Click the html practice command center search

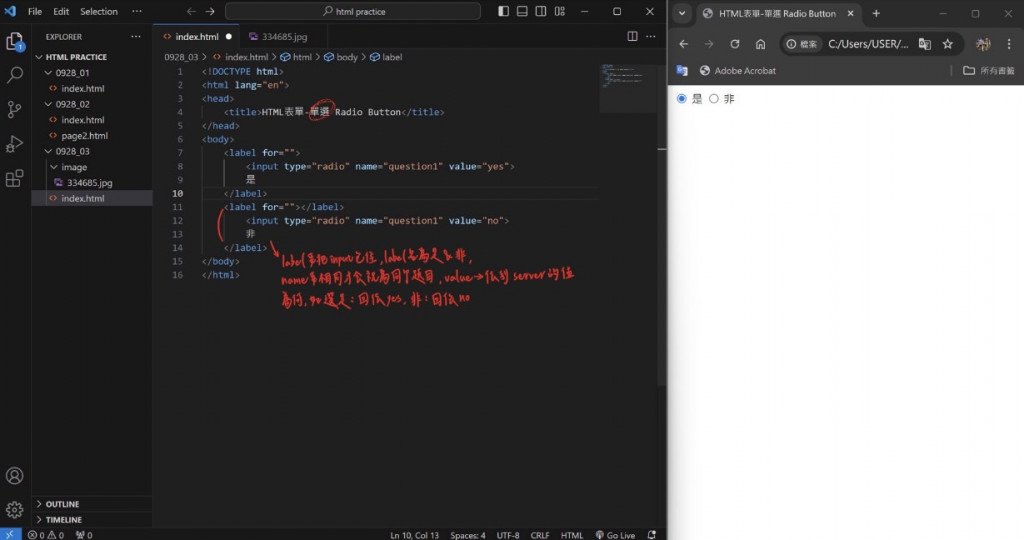tap(353, 11)
